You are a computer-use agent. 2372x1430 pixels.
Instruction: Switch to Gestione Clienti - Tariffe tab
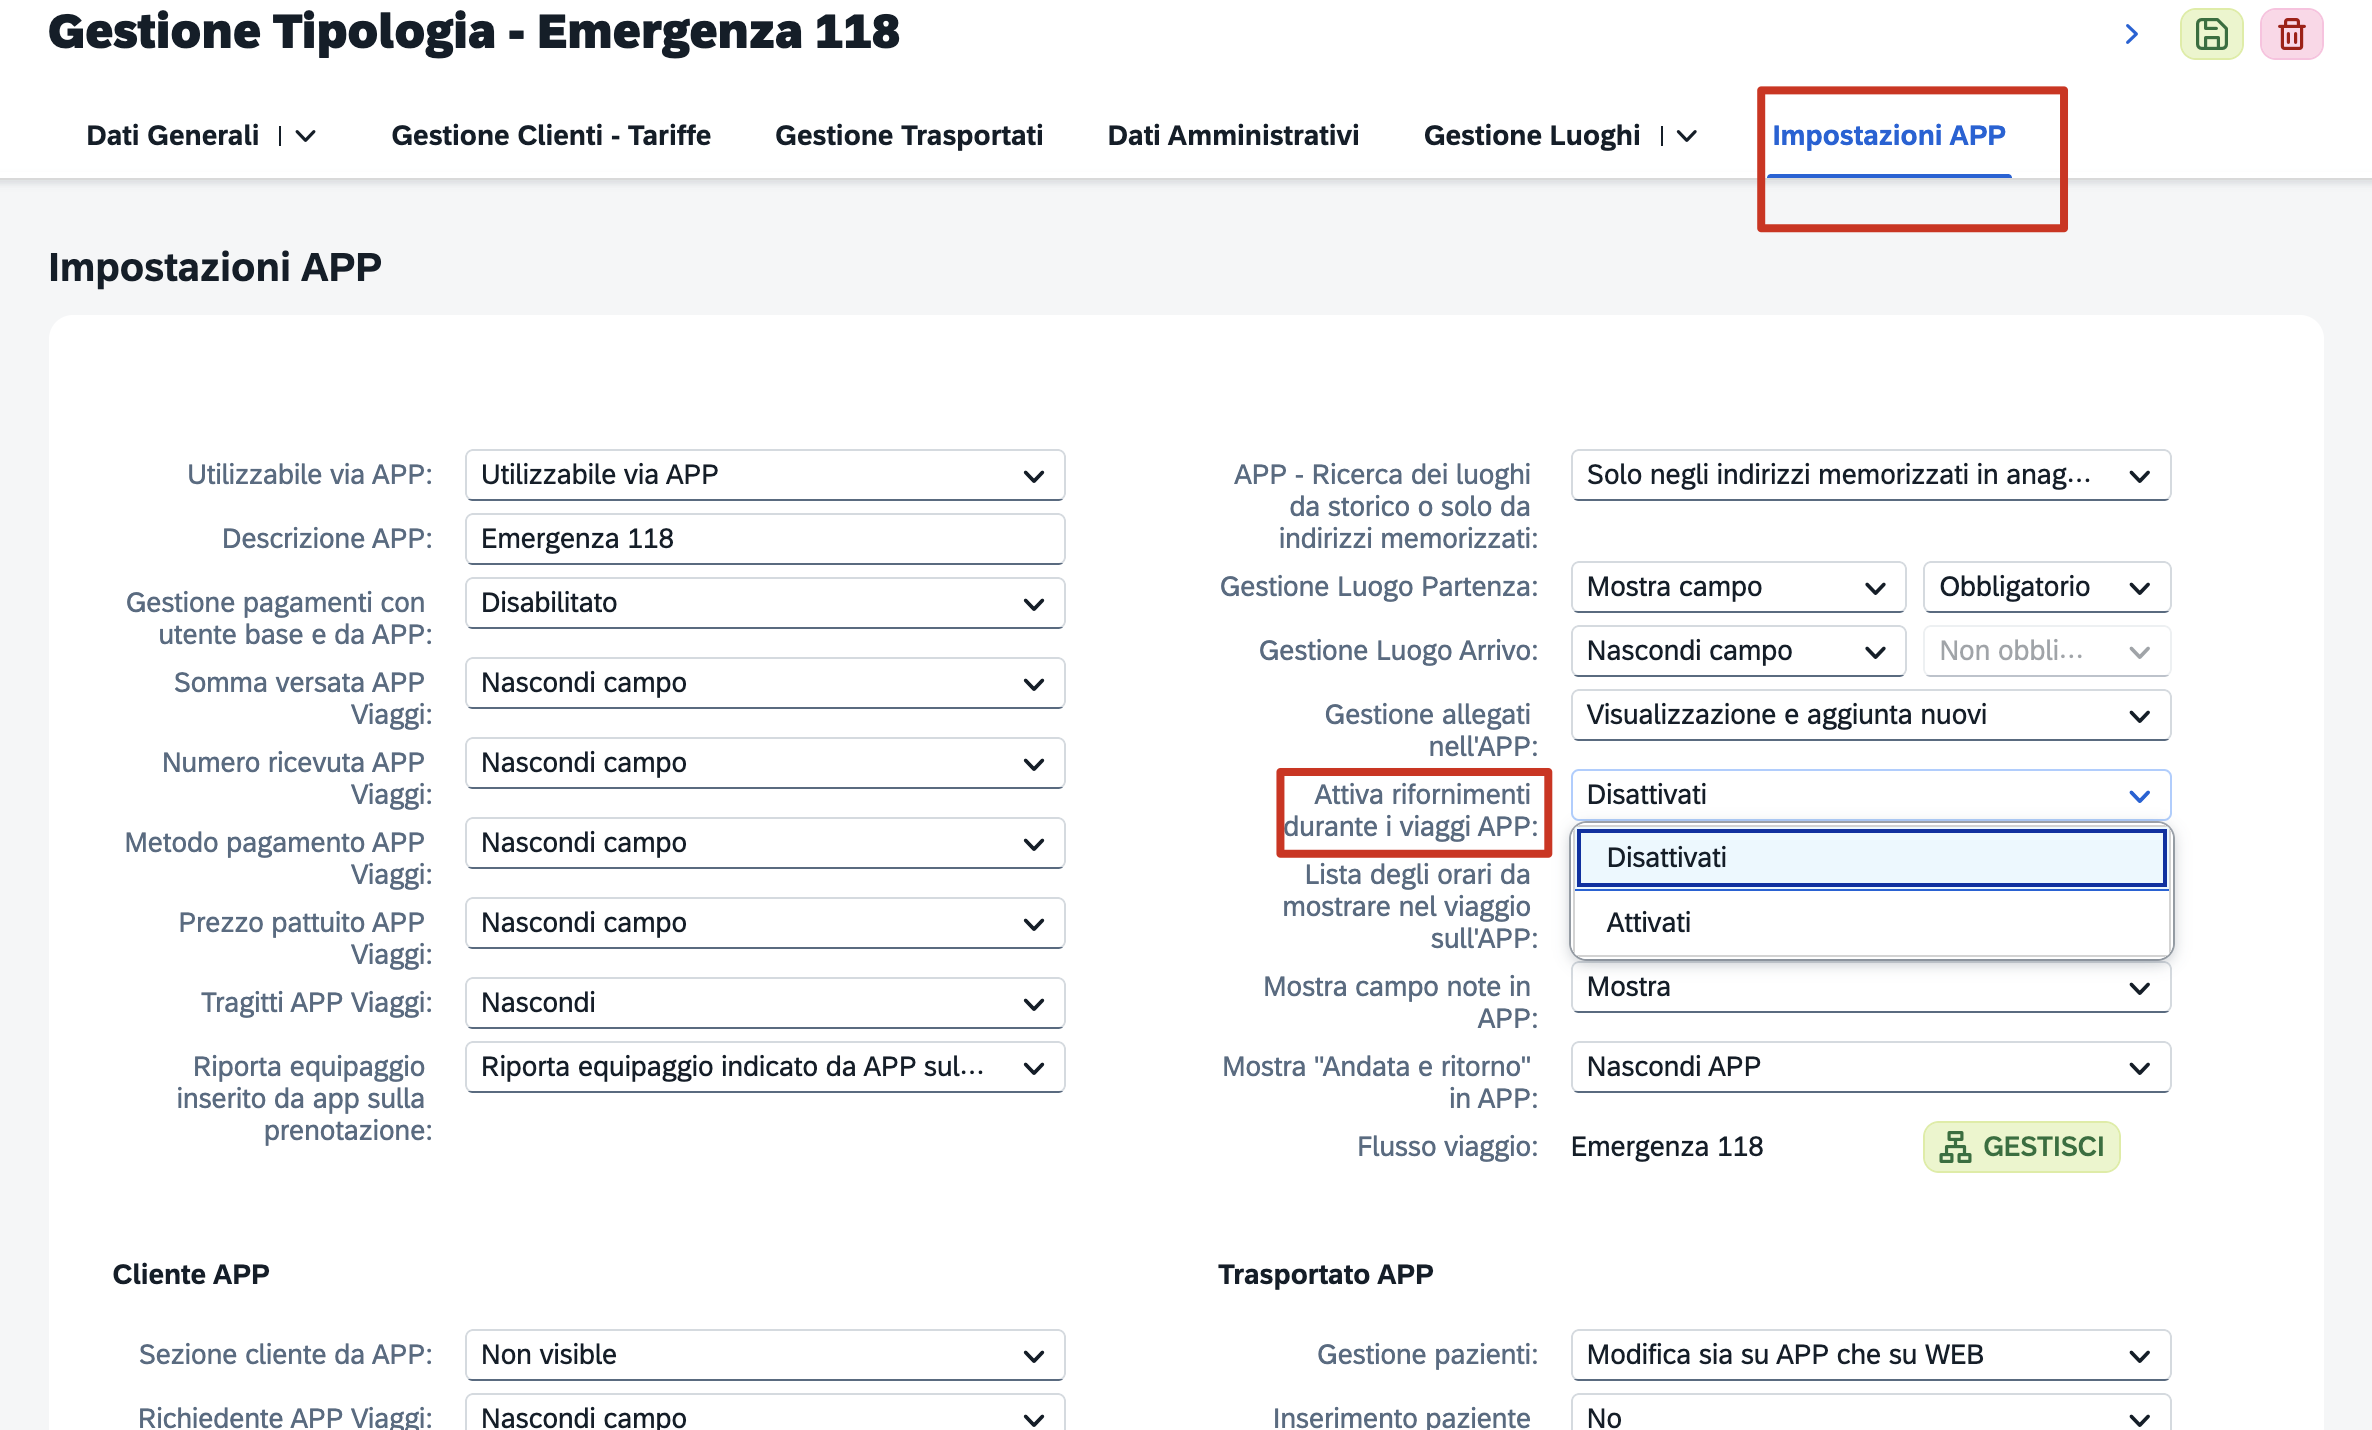coord(551,136)
